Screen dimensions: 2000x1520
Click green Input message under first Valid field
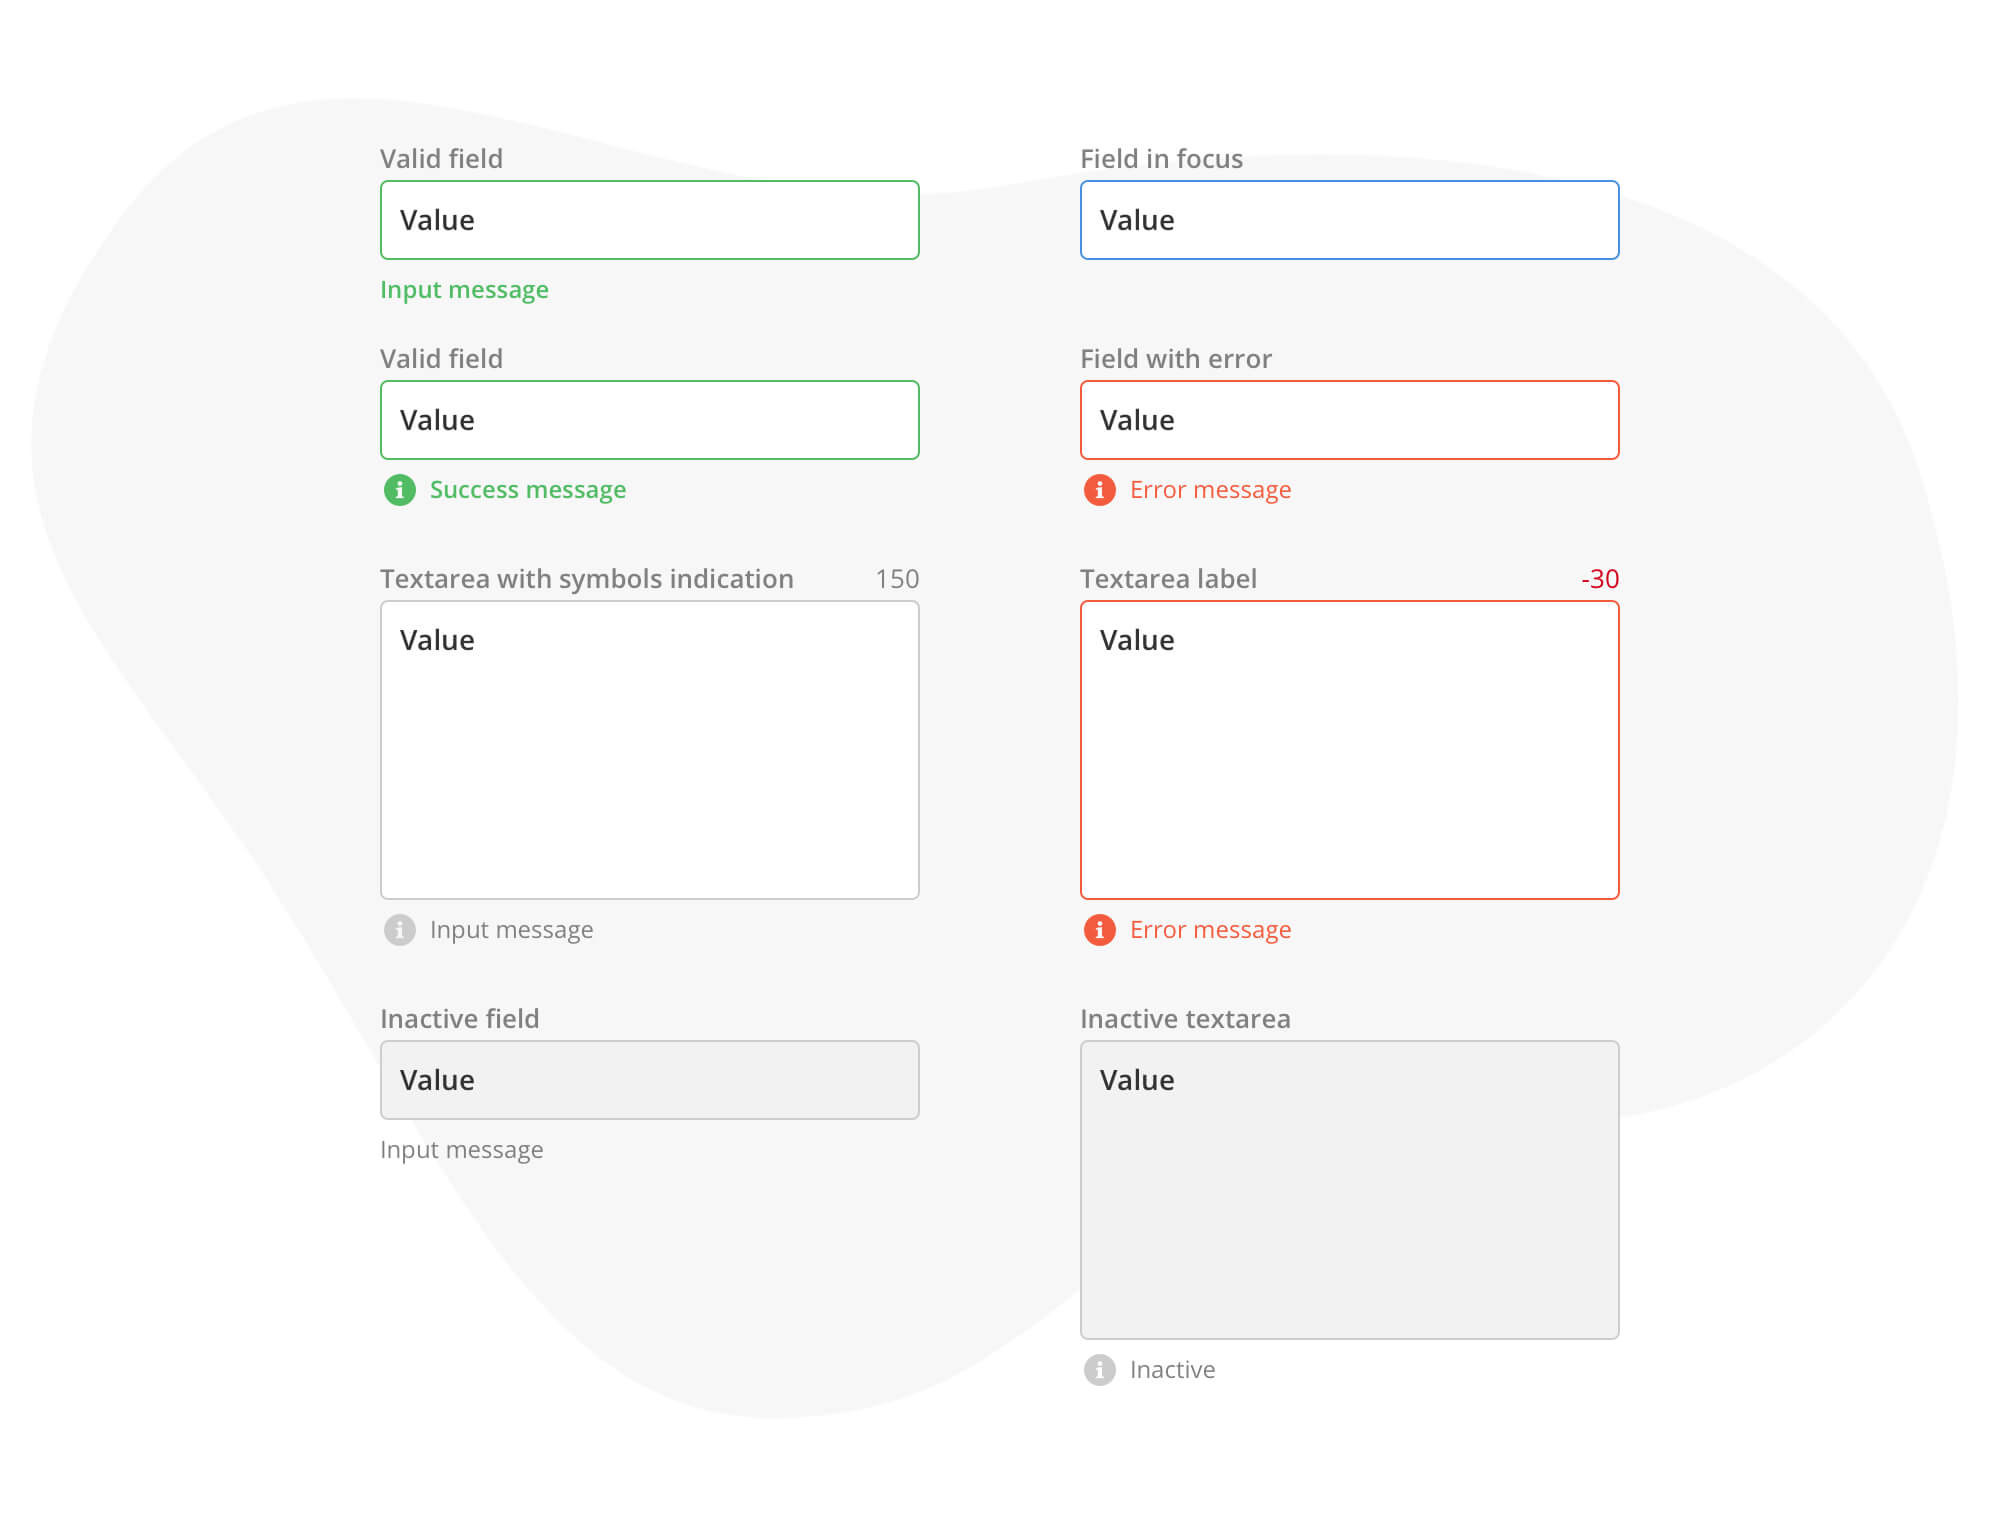tap(464, 290)
